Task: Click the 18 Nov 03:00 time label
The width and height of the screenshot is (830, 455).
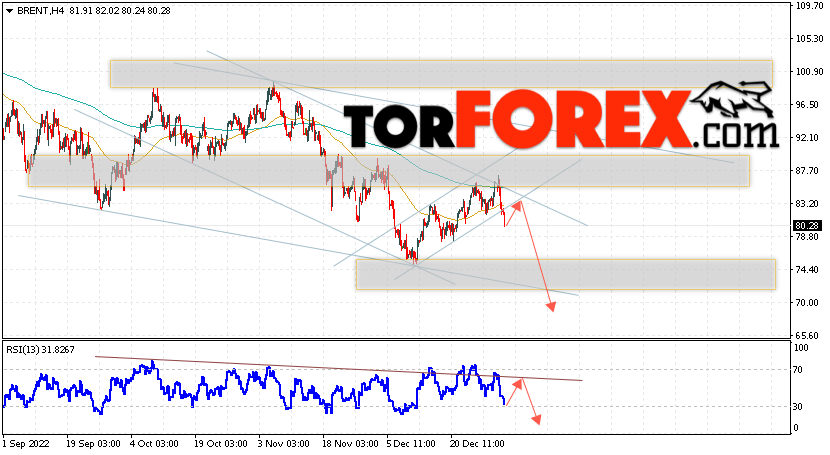Action: 350,443
